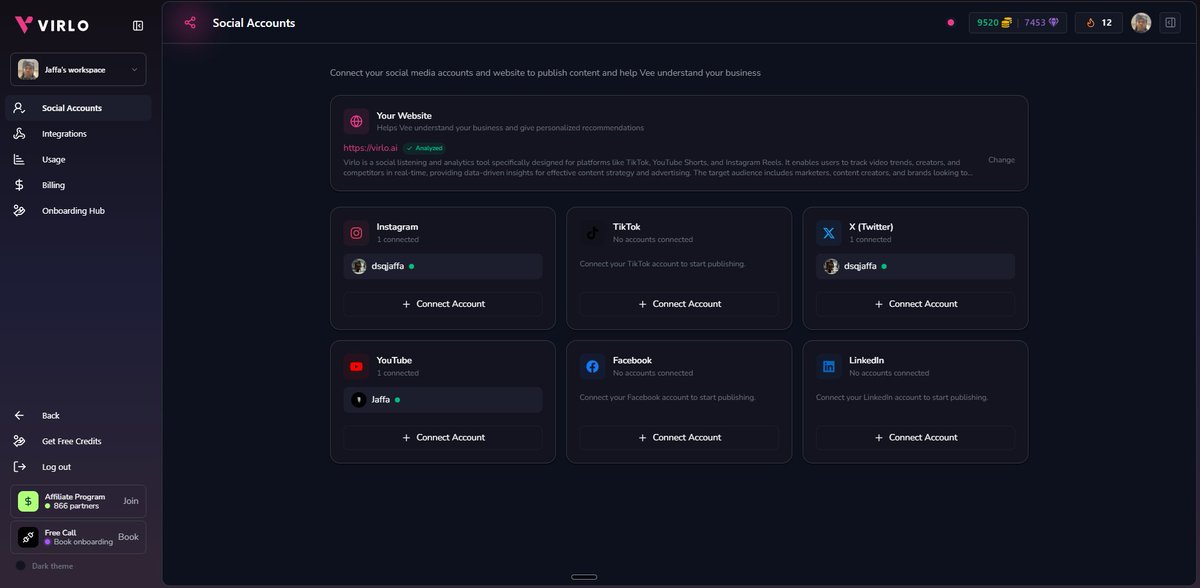
Task: Open Billing in sidebar
Action: pos(78,185)
